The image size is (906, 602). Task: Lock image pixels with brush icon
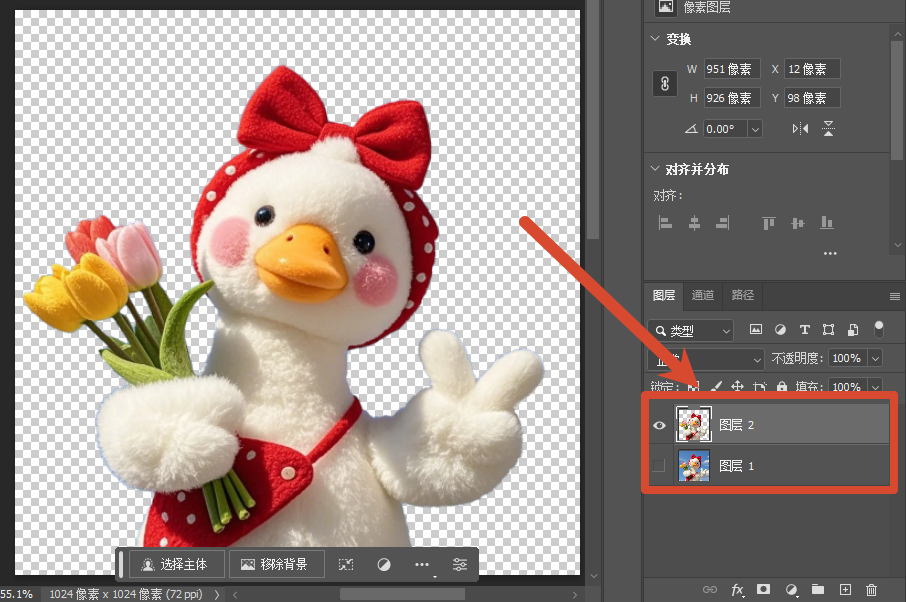[716, 386]
